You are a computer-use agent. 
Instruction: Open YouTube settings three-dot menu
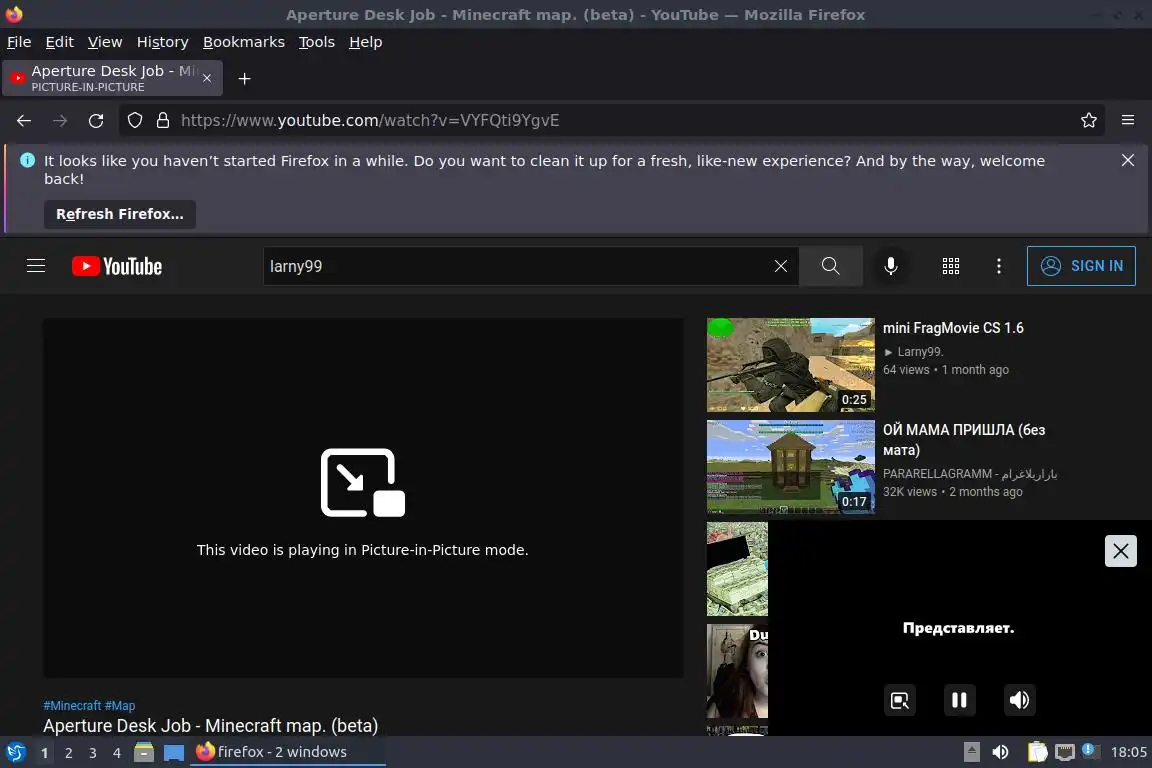[998, 266]
